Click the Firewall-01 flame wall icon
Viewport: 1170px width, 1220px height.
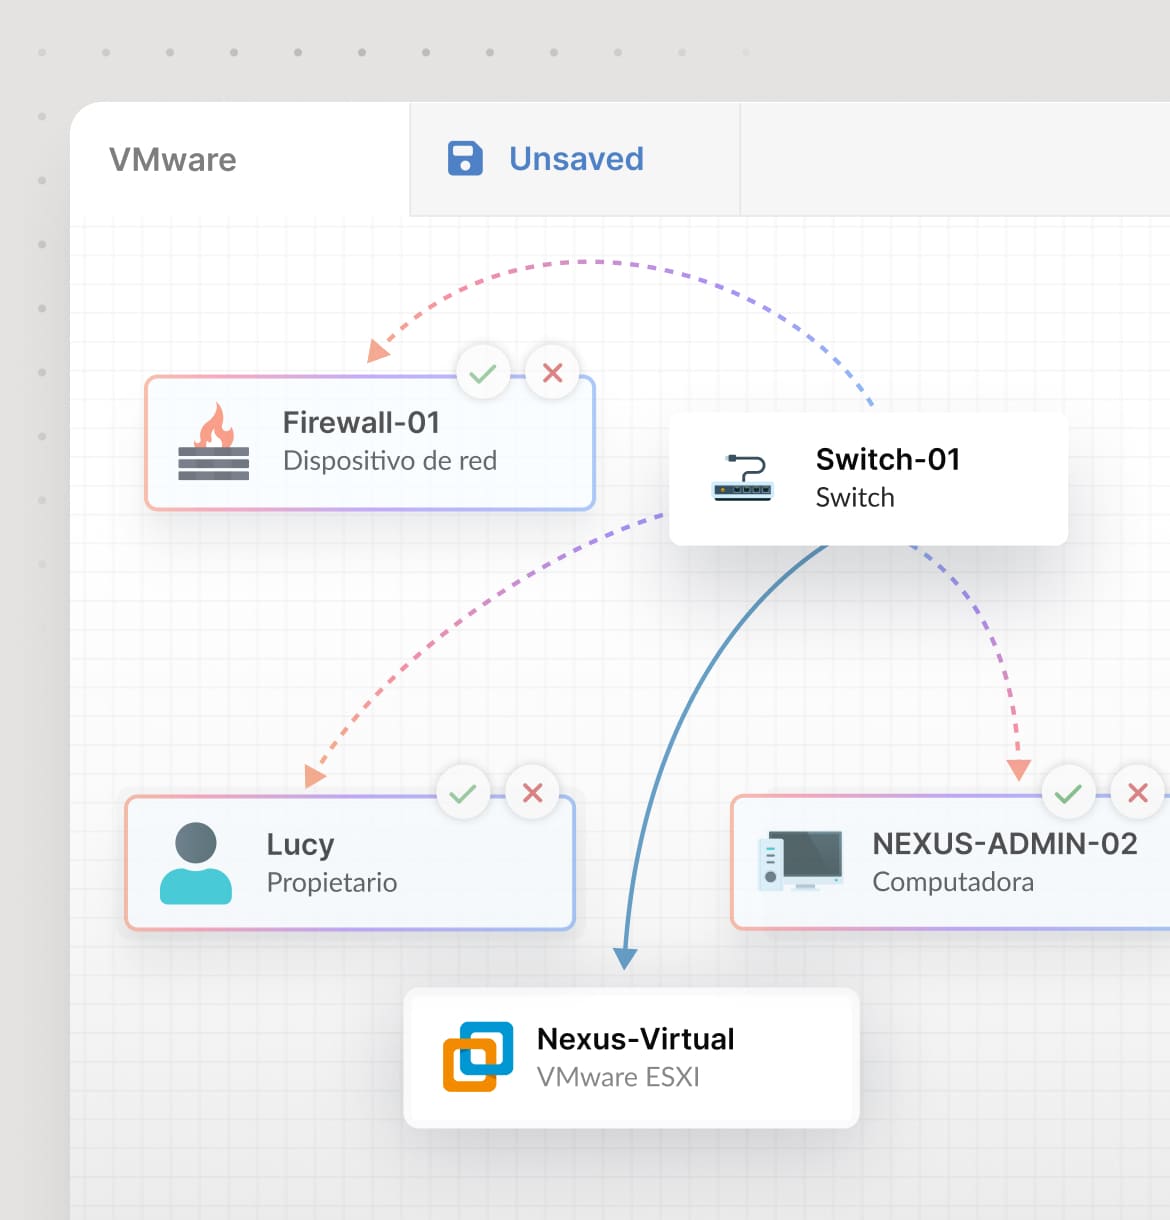pyautogui.click(x=213, y=442)
